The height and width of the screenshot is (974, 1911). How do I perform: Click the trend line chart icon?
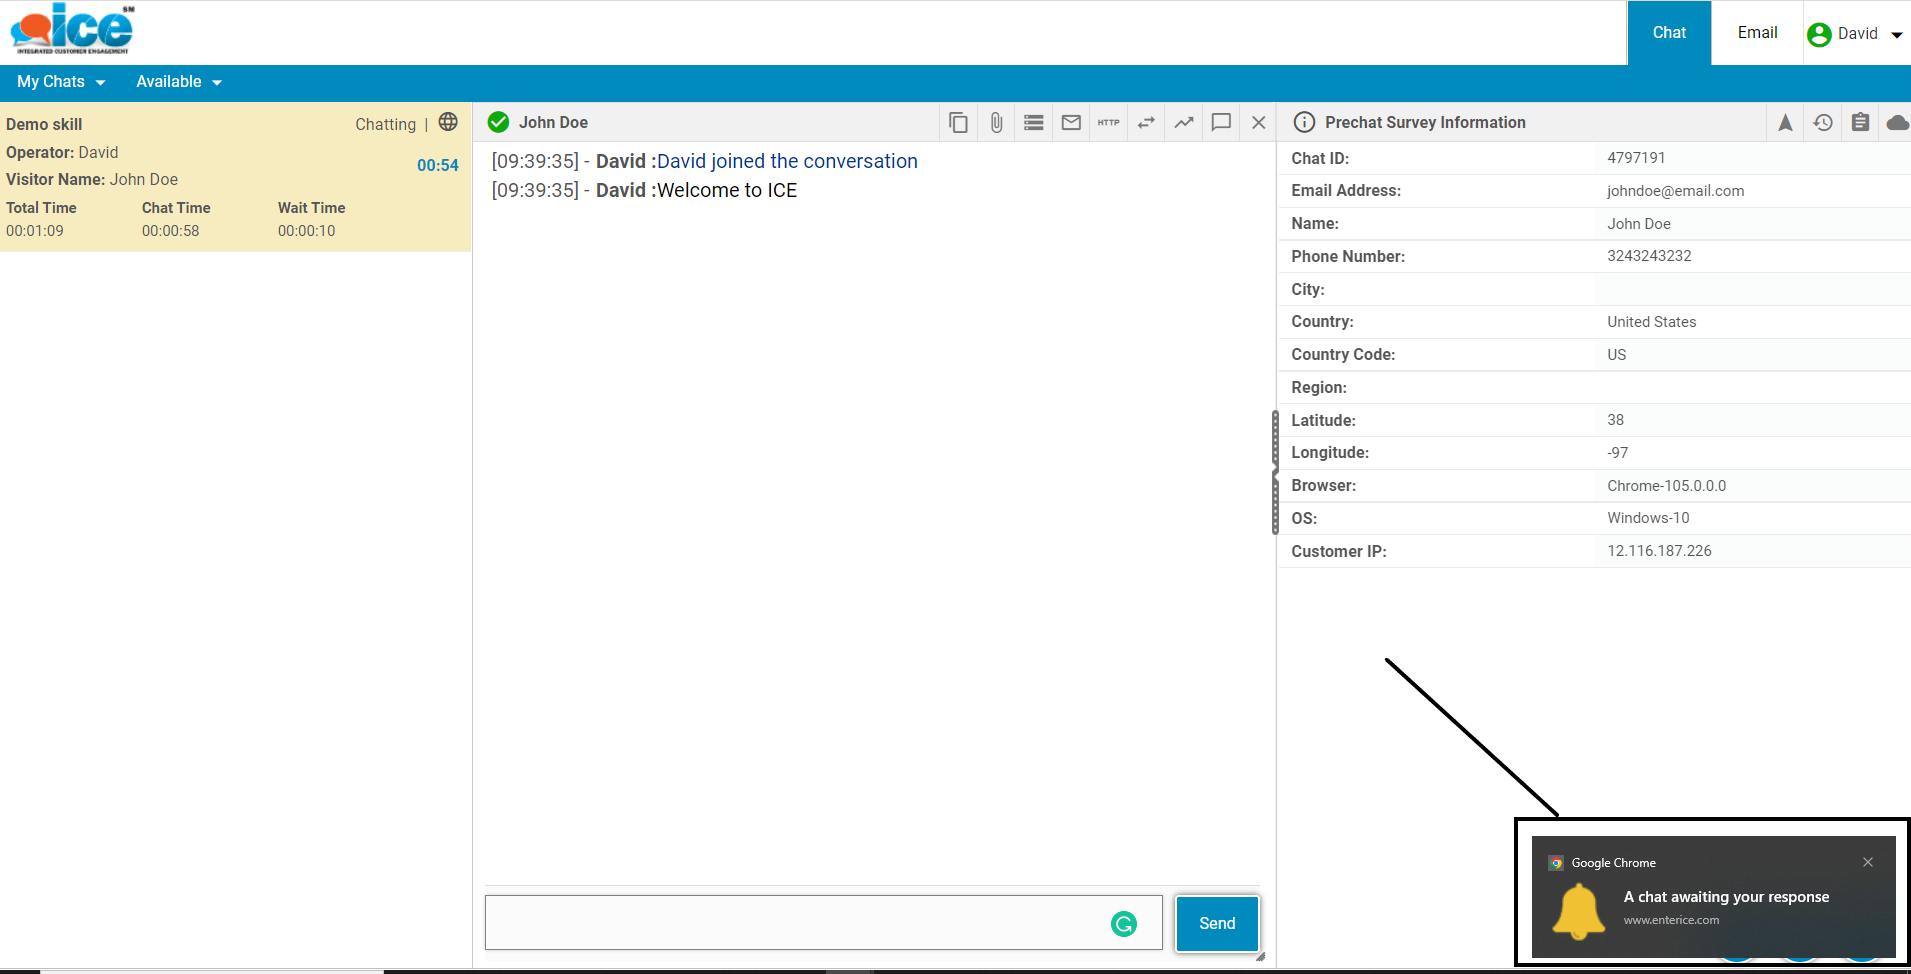[x=1184, y=122]
